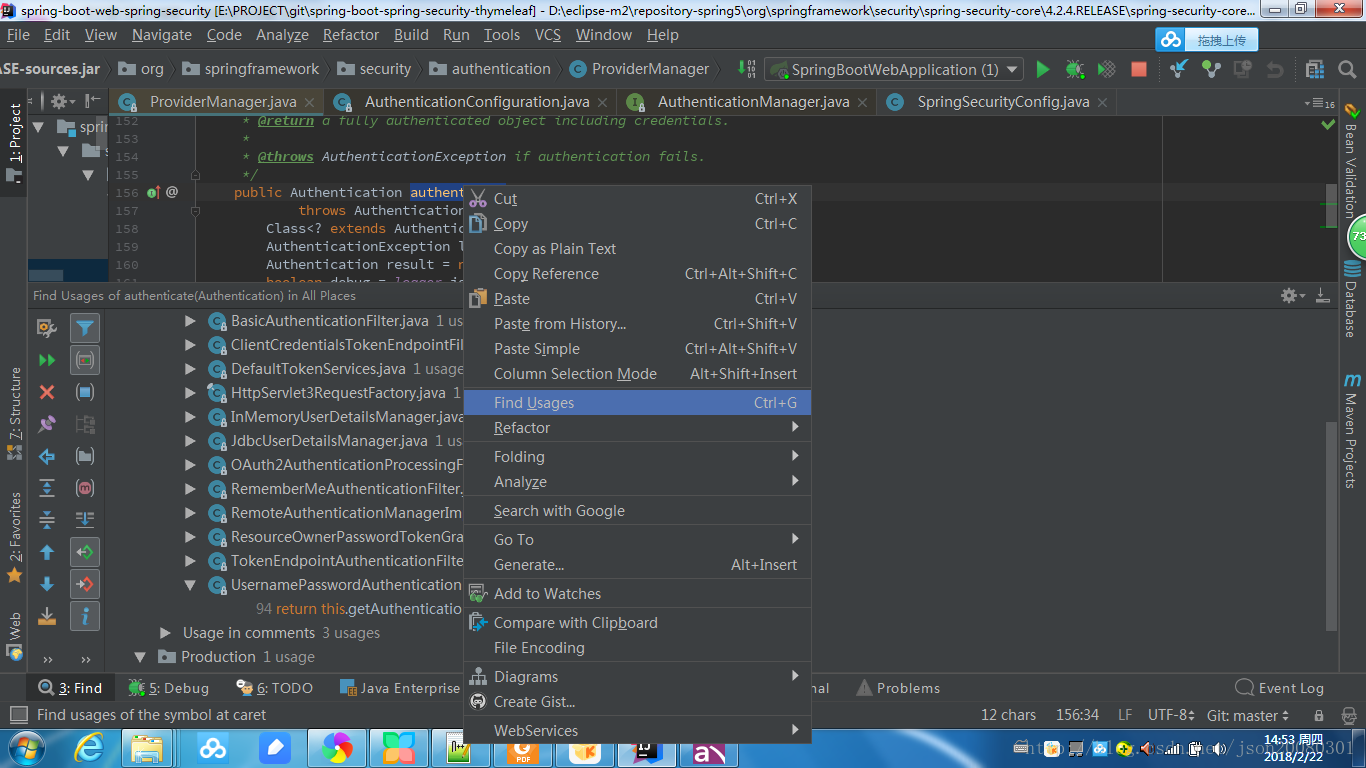Viewport: 1366px width, 768px height.
Task: Toggle group by usage type
Action: click(x=85, y=359)
